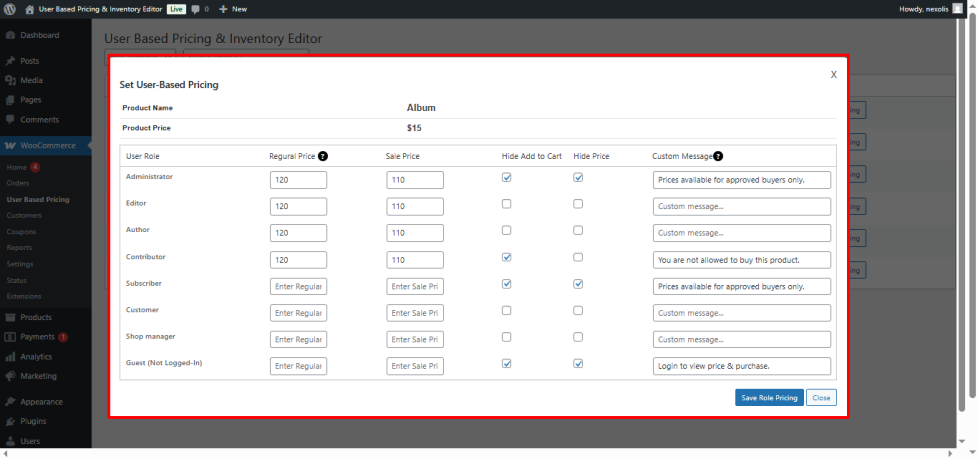Click Save Role Pricing button
This screenshot has height=459, width=978.
pyautogui.click(x=769, y=398)
